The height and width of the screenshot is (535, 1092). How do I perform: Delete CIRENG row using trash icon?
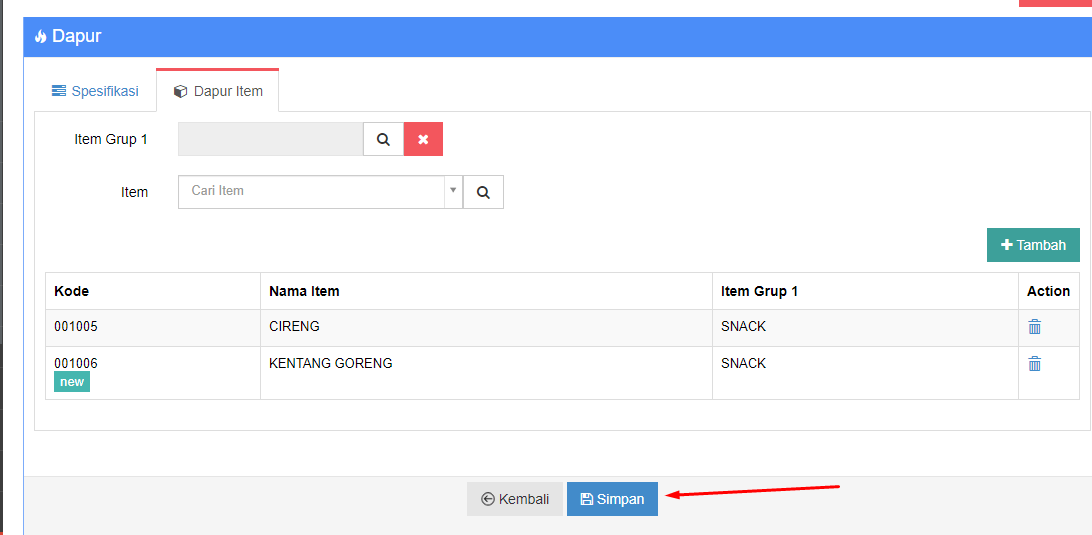1035,327
